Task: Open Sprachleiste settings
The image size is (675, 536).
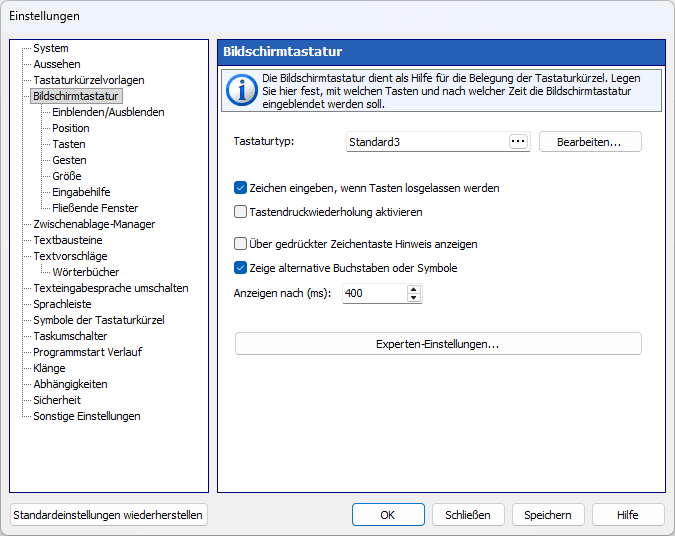Action: (x=62, y=304)
